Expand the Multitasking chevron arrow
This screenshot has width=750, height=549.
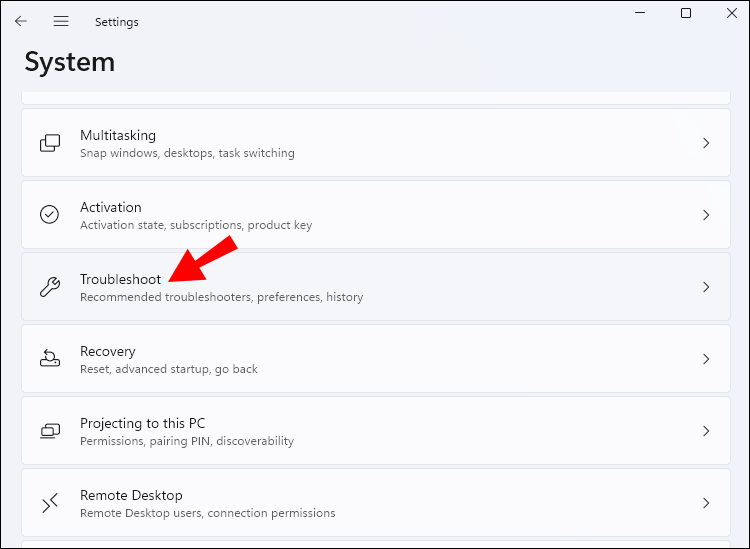(706, 143)
